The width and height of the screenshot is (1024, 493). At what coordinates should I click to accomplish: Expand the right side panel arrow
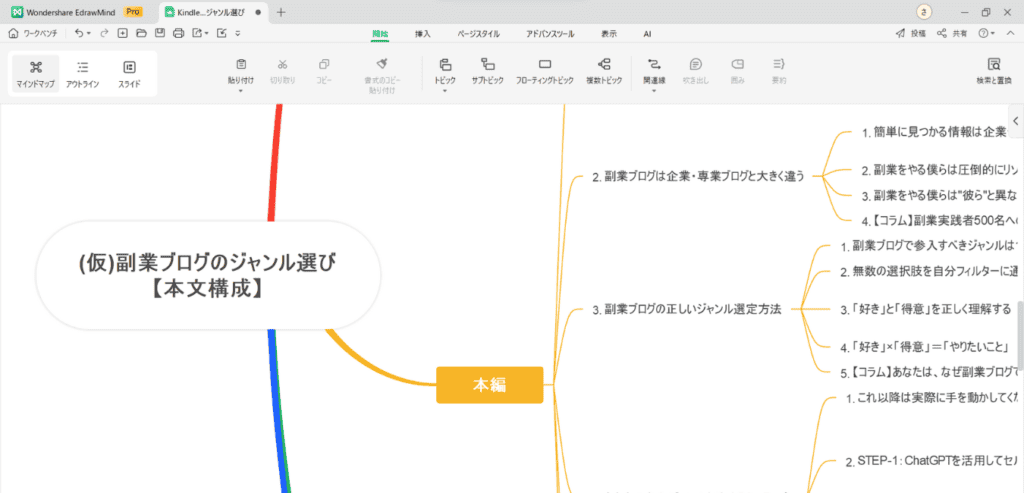click(1016, 121)
